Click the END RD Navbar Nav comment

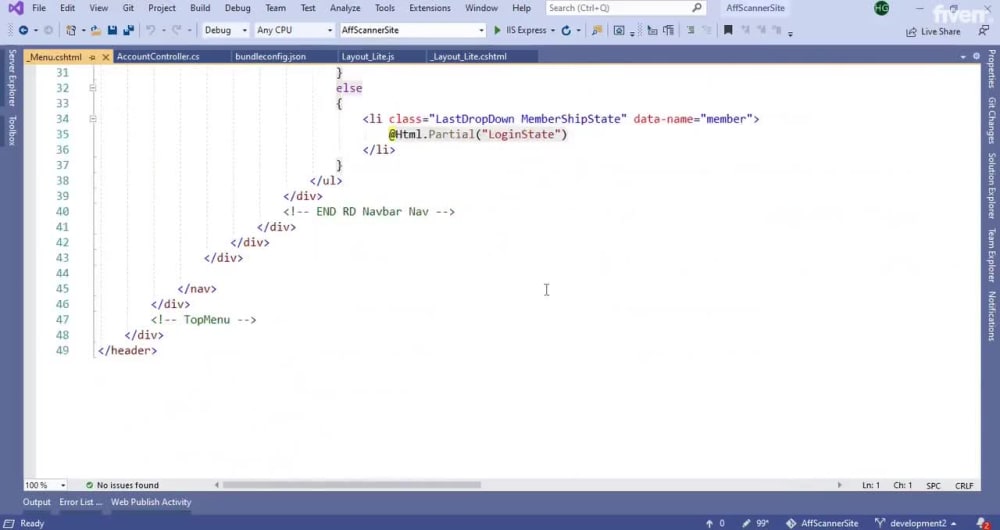pos(369,212)
